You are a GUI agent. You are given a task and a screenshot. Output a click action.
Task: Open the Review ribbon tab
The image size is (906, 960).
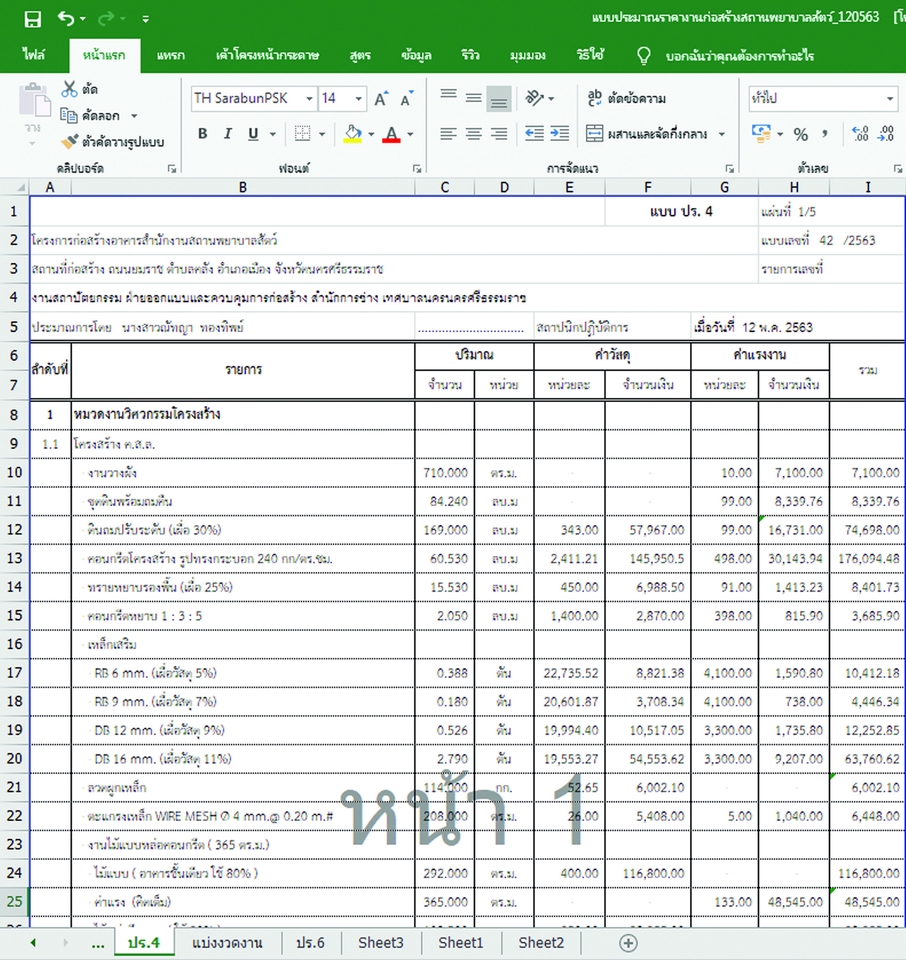(x=470, y=55)
